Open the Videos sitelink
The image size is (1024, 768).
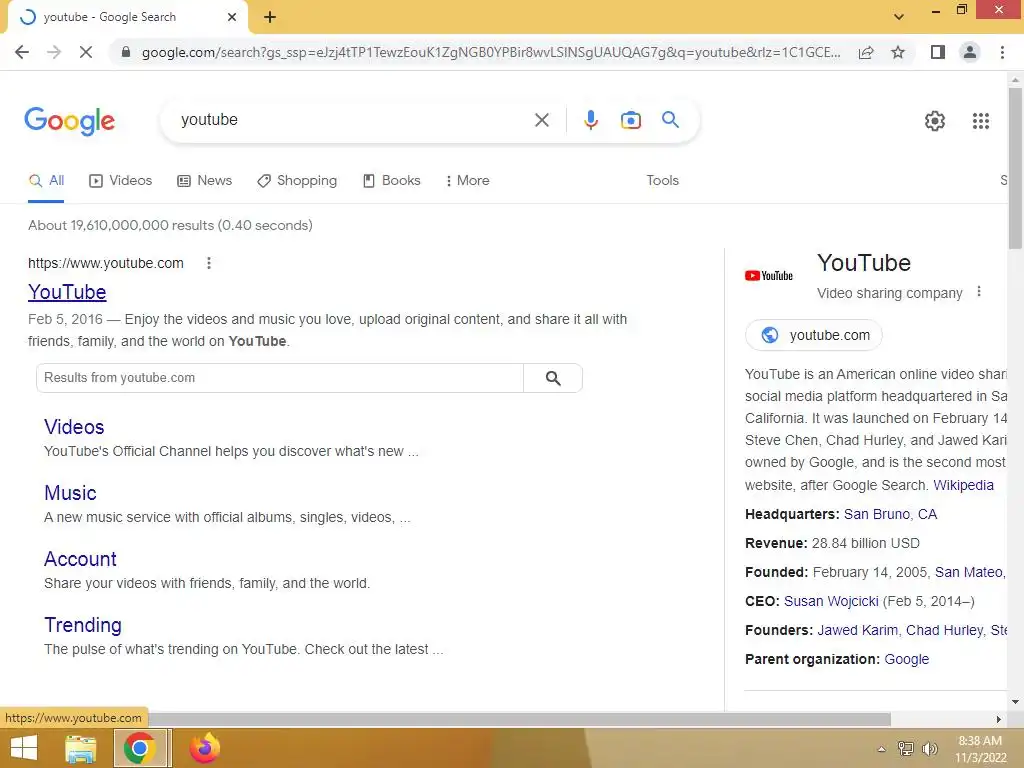click(74, 427)
